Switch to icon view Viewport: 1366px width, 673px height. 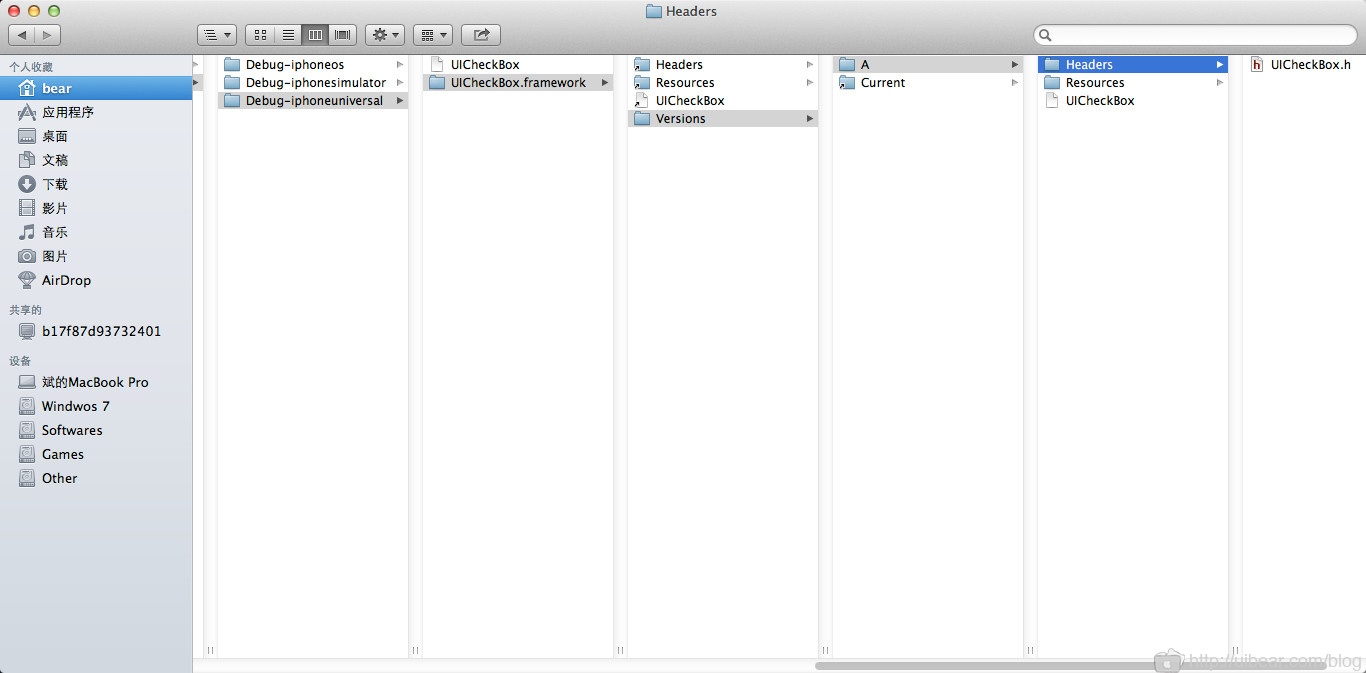pyautogui.click(x=260, y=35)
